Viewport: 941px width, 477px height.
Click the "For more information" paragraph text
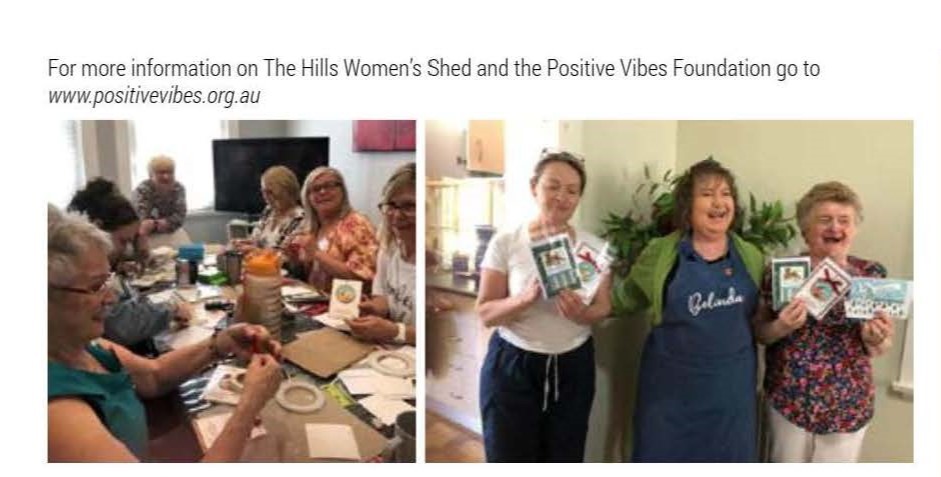pyautogui.click(x=433, y=82)
